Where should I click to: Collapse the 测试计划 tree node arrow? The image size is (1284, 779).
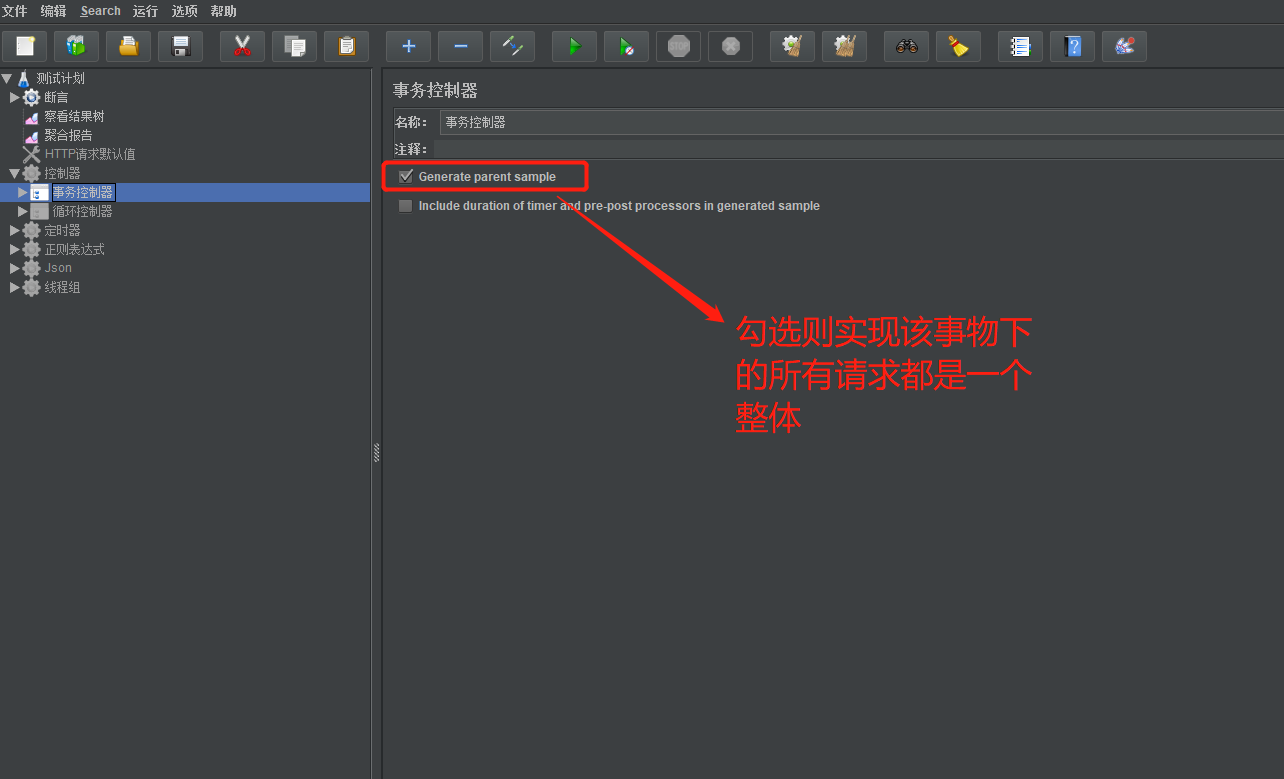7,78
